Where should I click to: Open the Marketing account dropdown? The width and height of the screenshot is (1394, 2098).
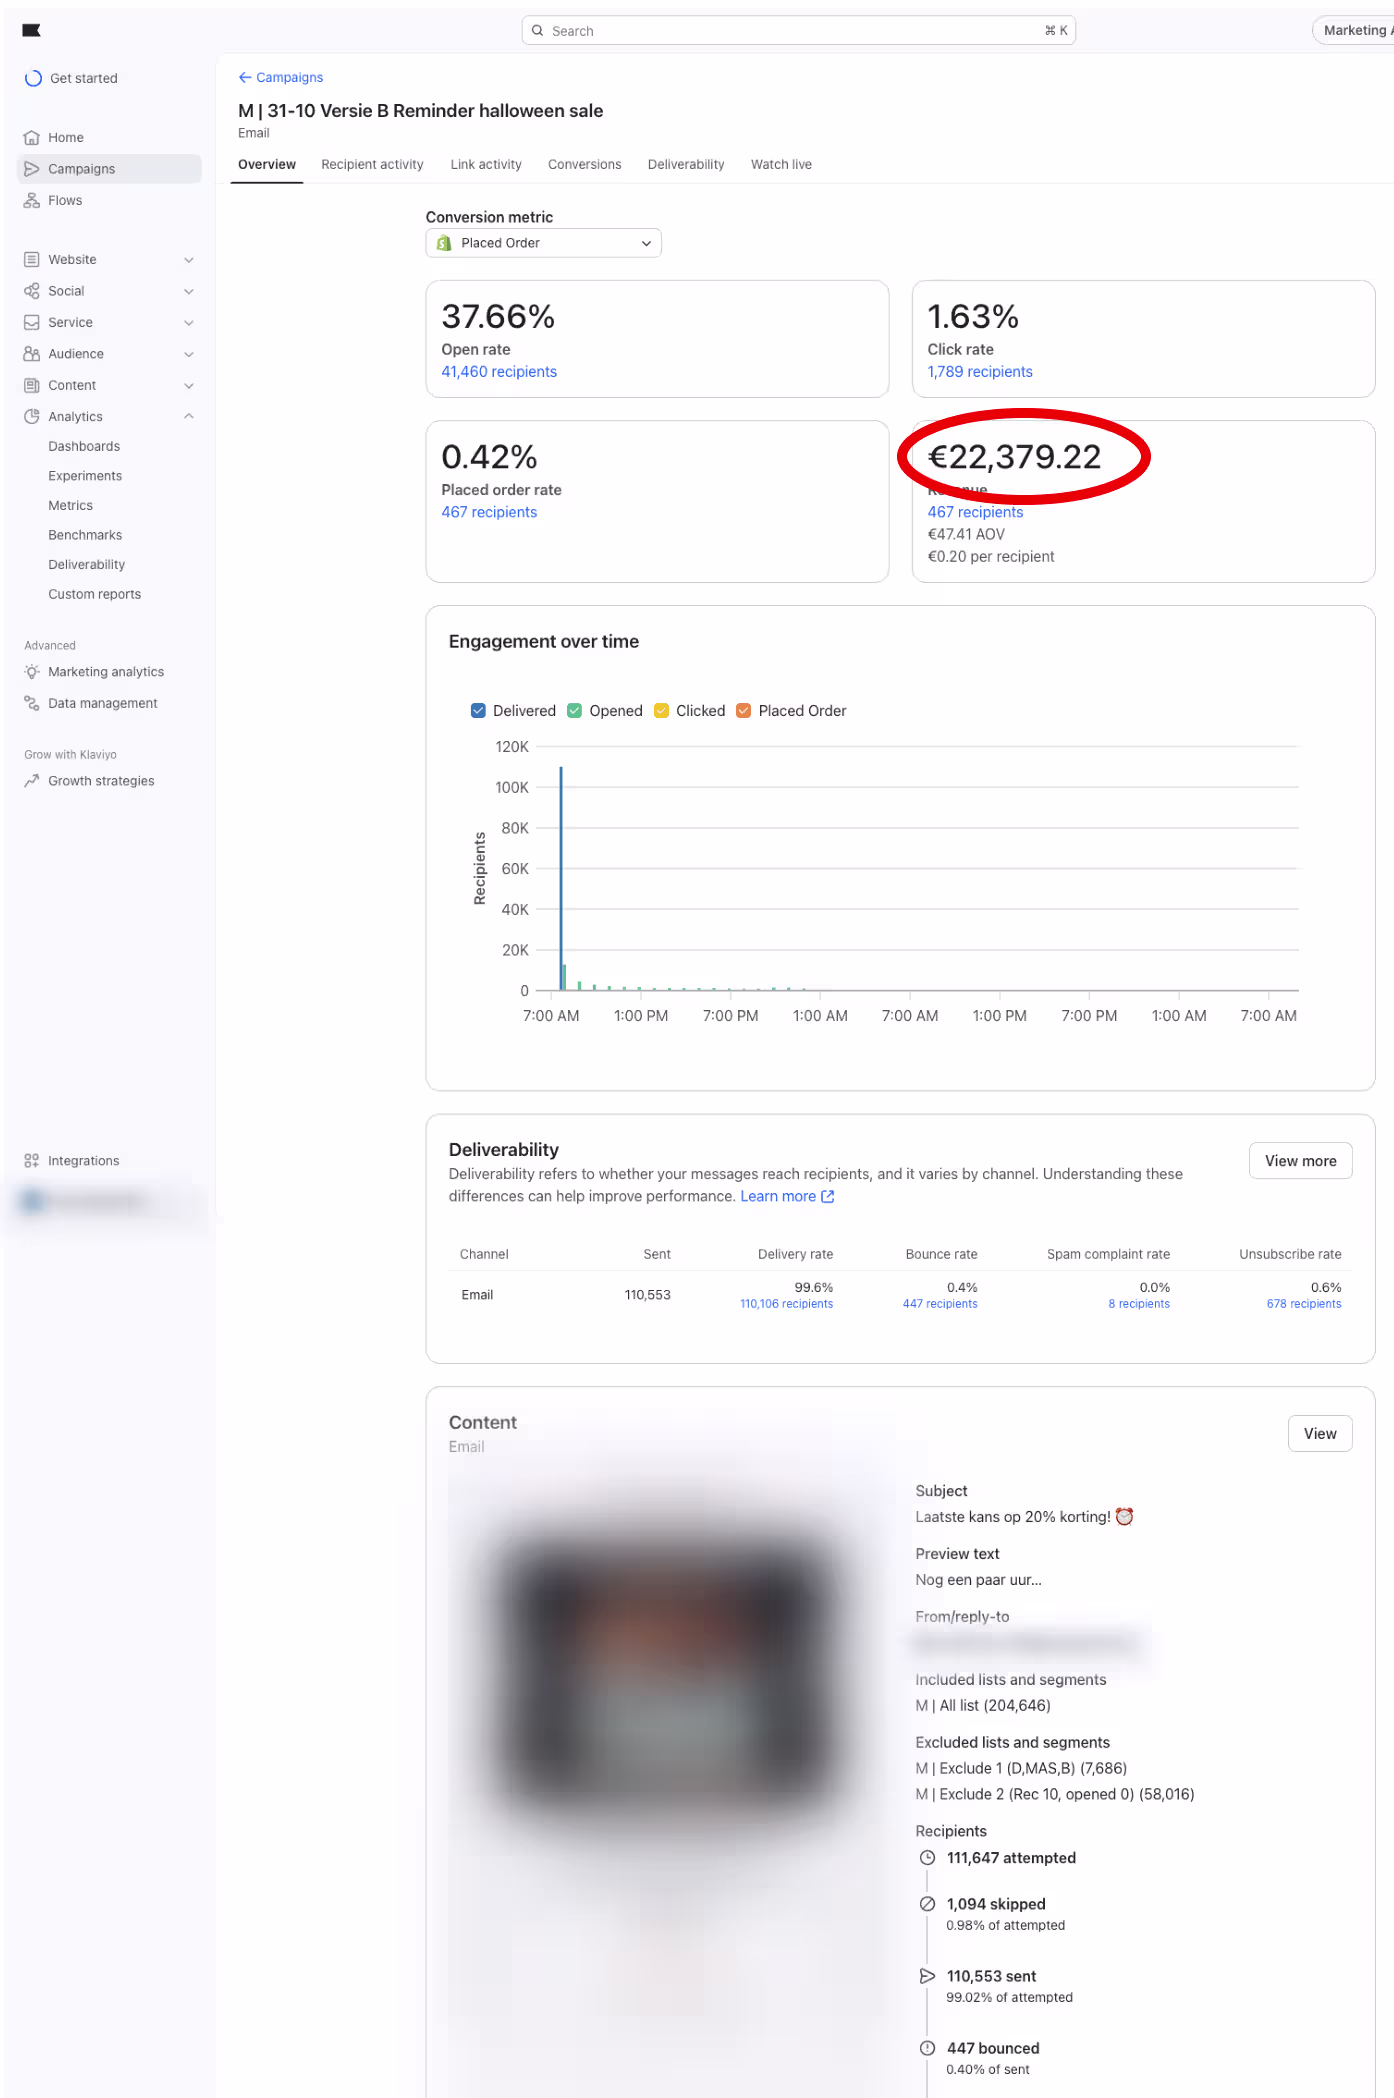tap(1354, 31)
